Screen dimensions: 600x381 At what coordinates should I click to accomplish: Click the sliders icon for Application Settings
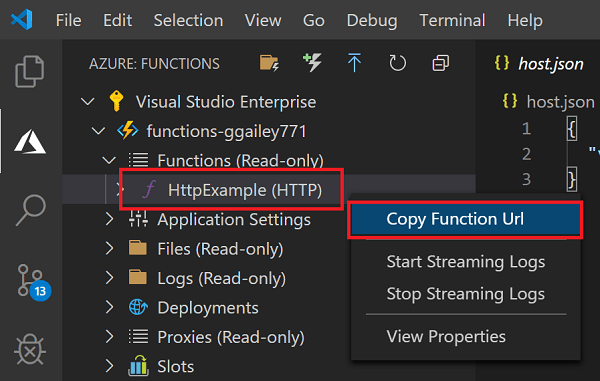[x=138, y=219]
